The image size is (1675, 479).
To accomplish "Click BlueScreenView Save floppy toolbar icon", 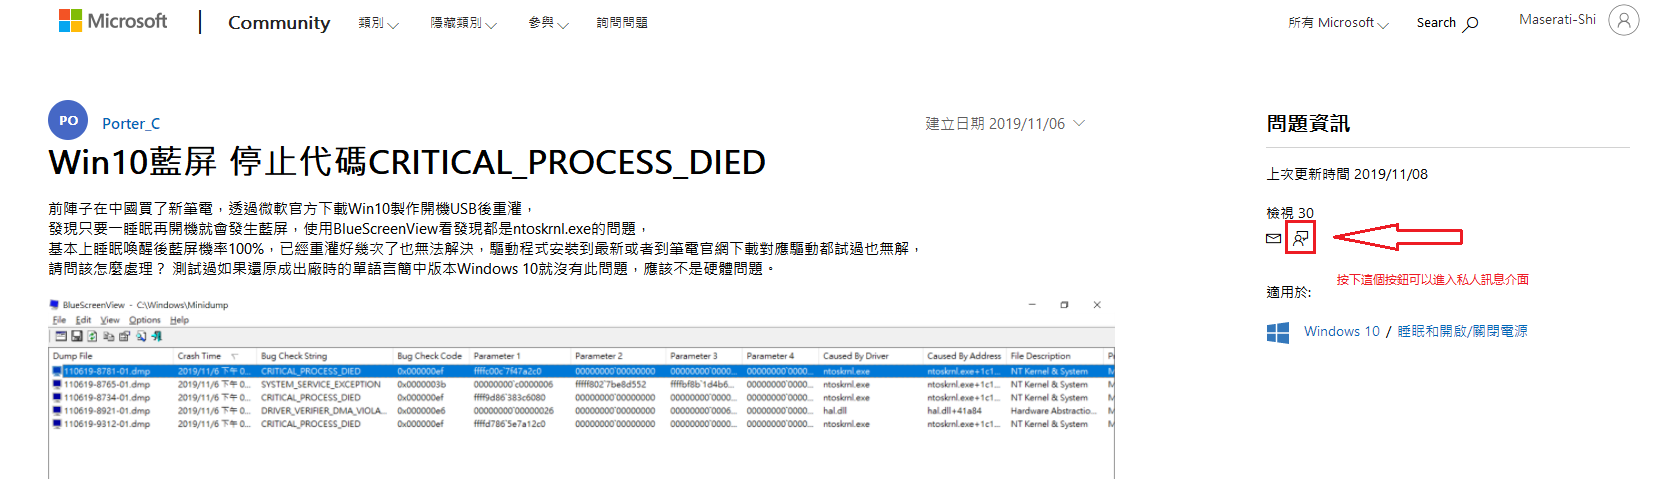I will [76, 336].
